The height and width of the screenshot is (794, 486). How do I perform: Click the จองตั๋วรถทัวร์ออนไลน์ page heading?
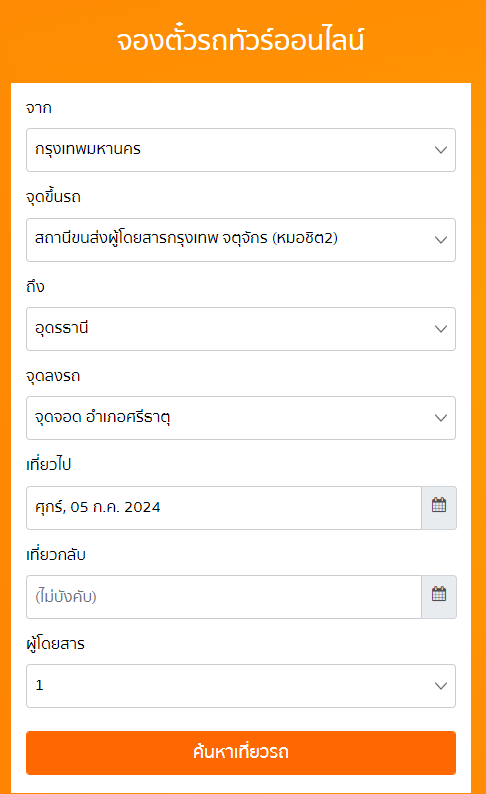click(x=240, y=39)
